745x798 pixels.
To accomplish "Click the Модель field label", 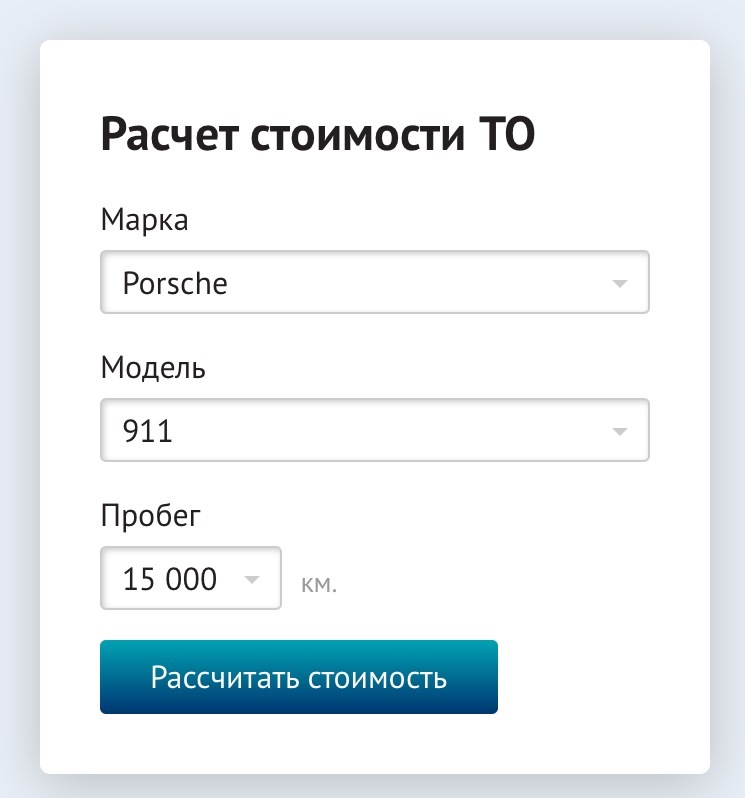I will [x=153, y=368].
